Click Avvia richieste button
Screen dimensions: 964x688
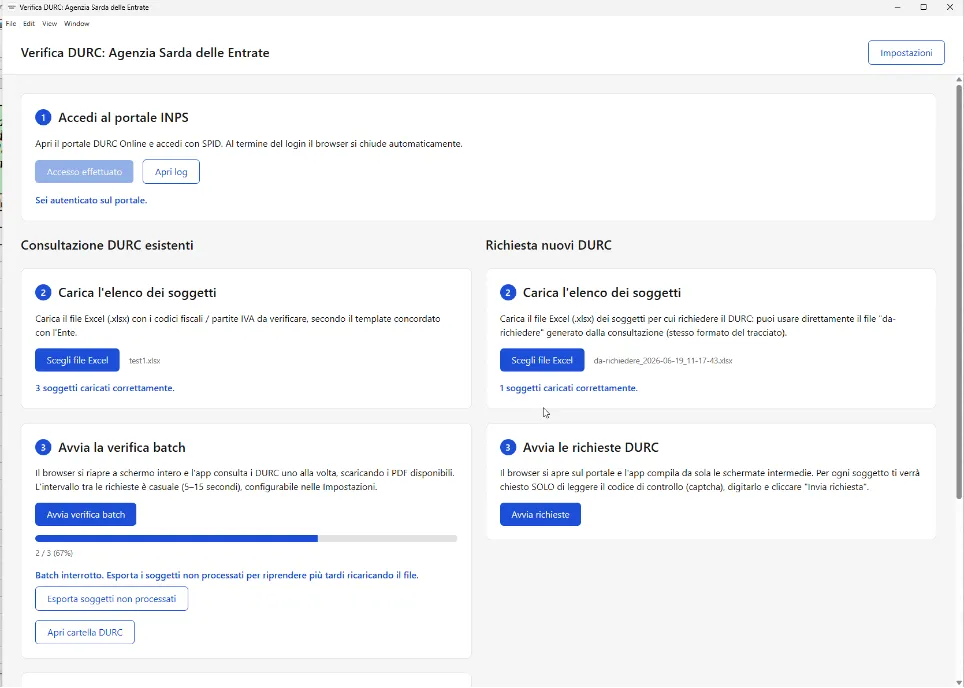coord(540,515)
